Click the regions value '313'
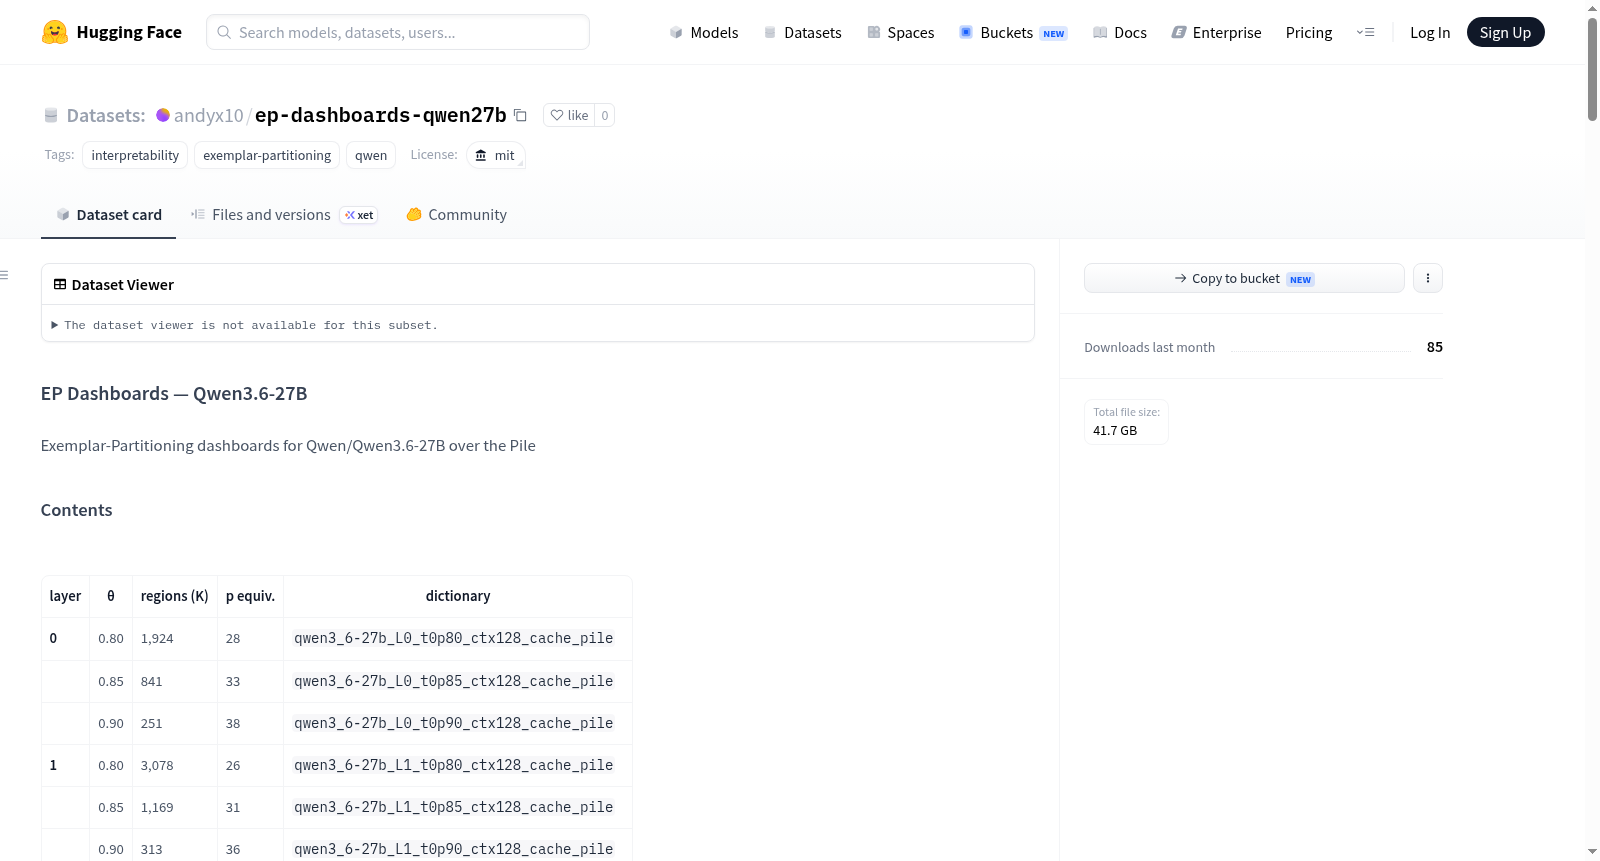This screenshot has height=861, width=1600. click(x=152, y=849)
